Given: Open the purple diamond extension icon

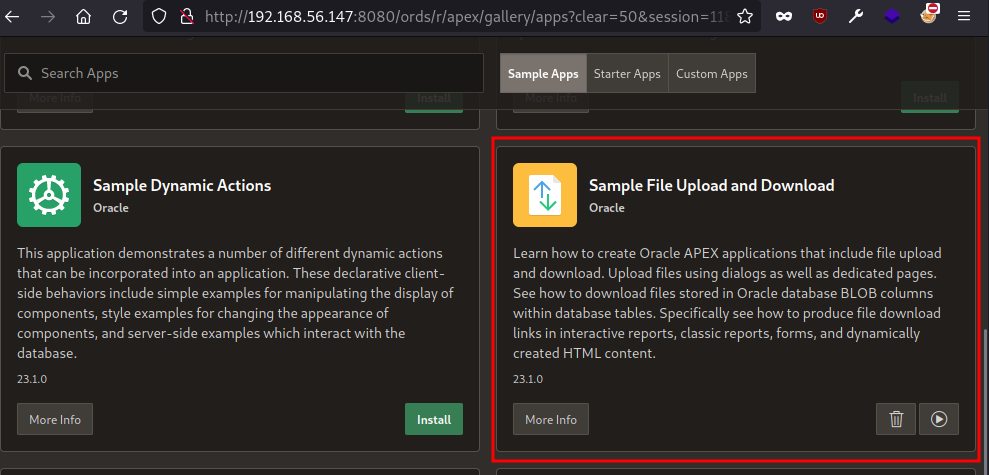Looking at the screenshot, I should coord(892,16).
